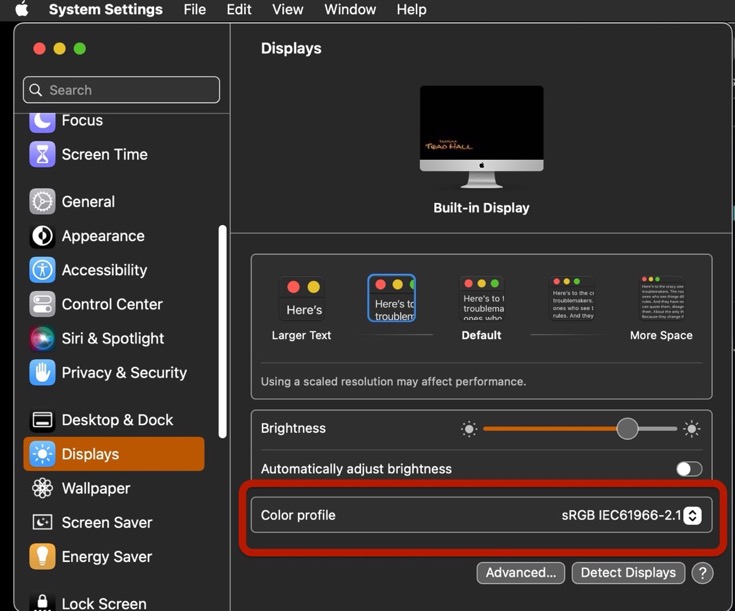Click the 'Energy Saver' sidebar label
The width and height of the screenshot is (735, 611).
coord(107,557)
